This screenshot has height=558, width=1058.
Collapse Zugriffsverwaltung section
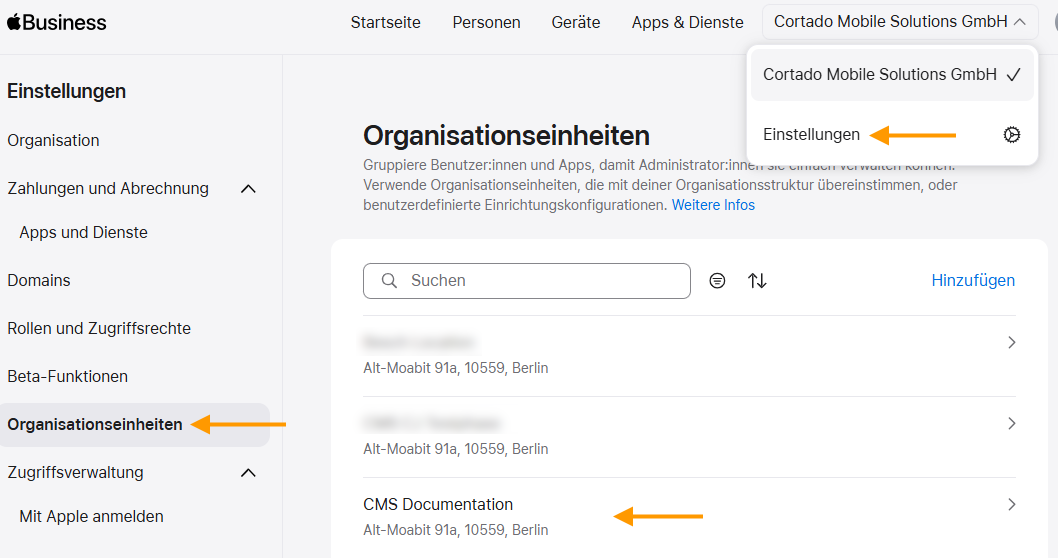pyautogui.click(x=248, y=473)
